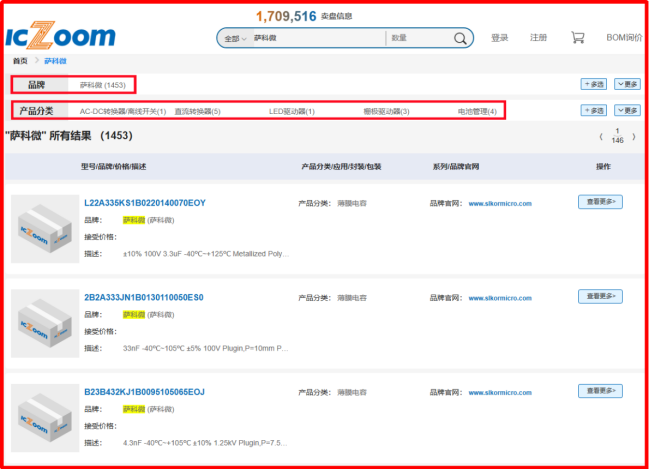Enable multi-select for product category row
The image size is (649, 469).
tap(593, 110)
